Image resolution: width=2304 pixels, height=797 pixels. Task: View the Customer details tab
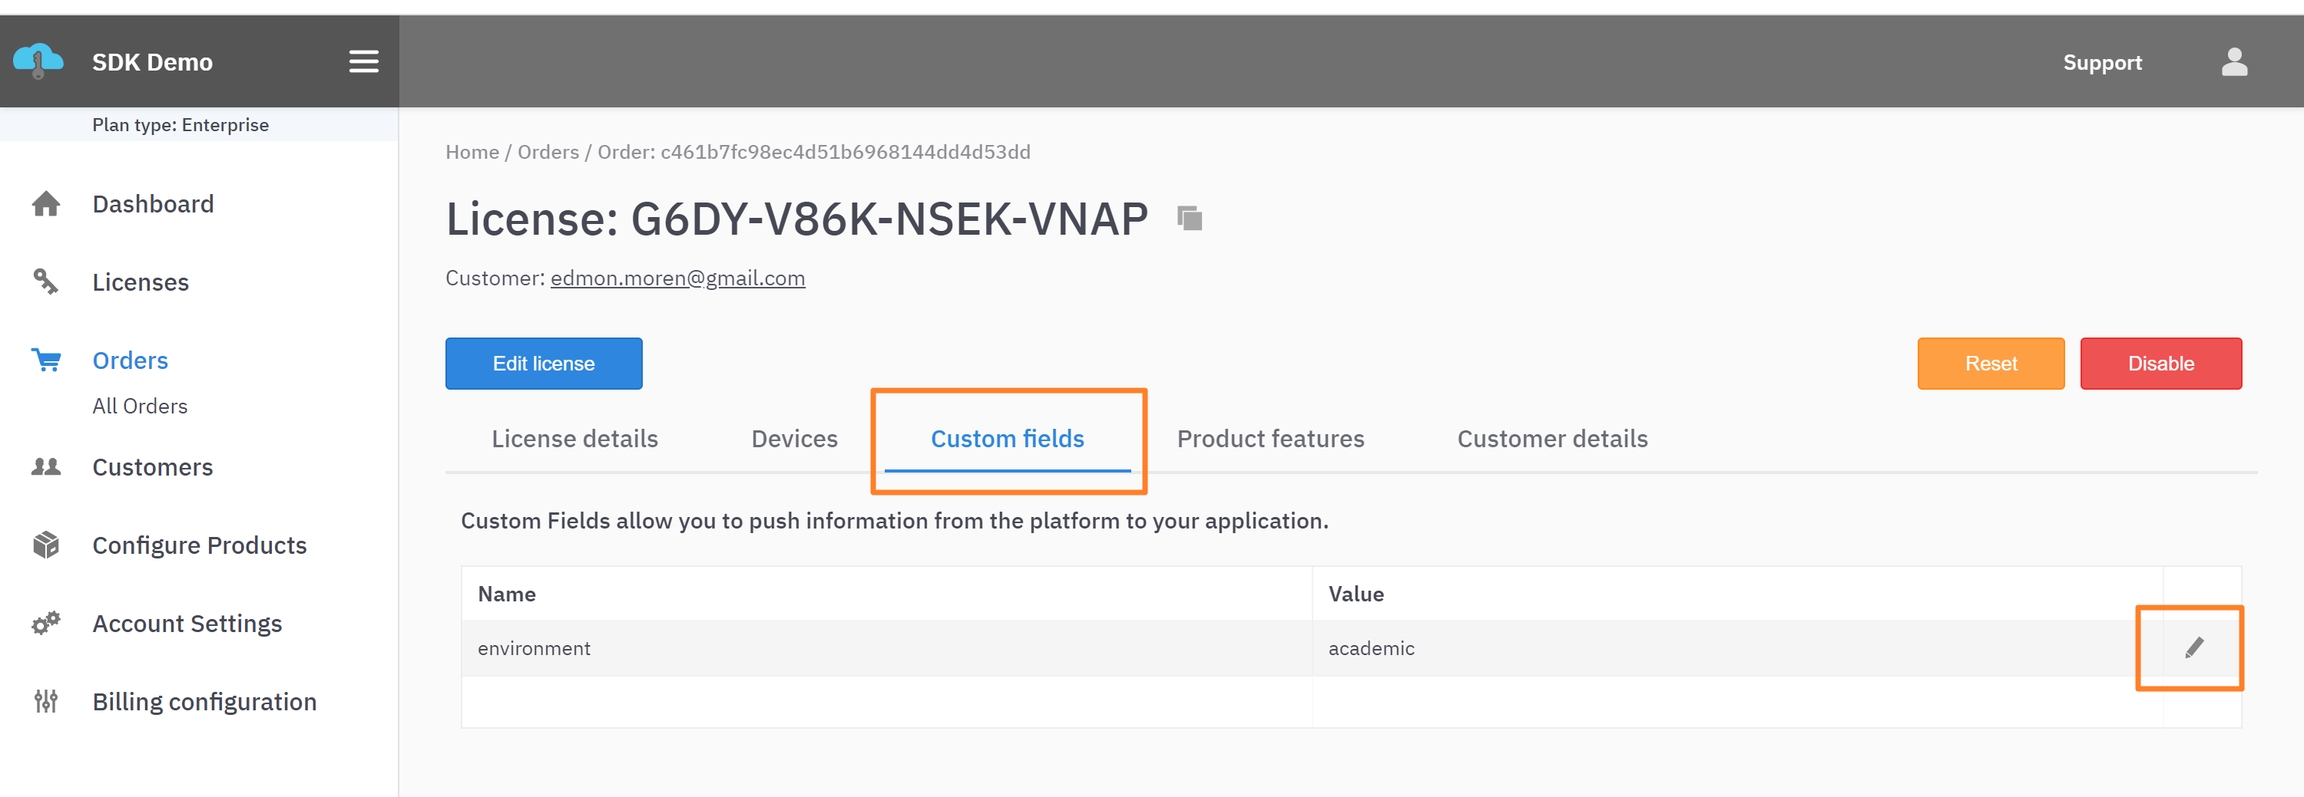click(1552, 439)
